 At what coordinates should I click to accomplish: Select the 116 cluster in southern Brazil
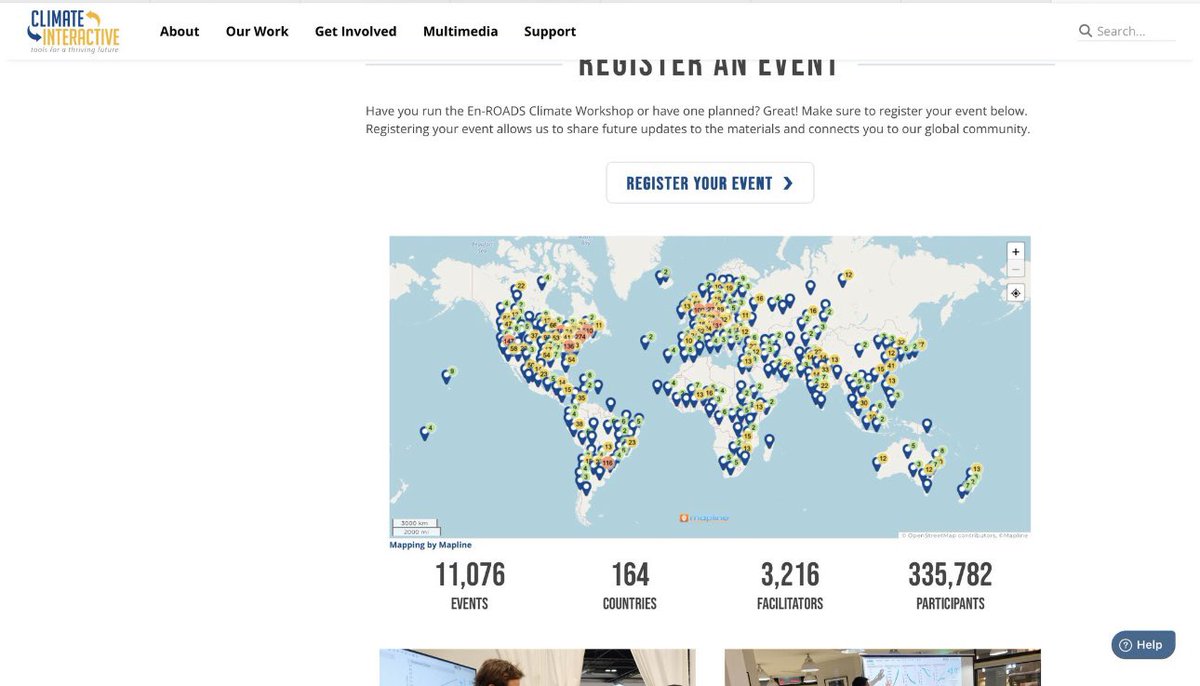click(x=607, y=463)
